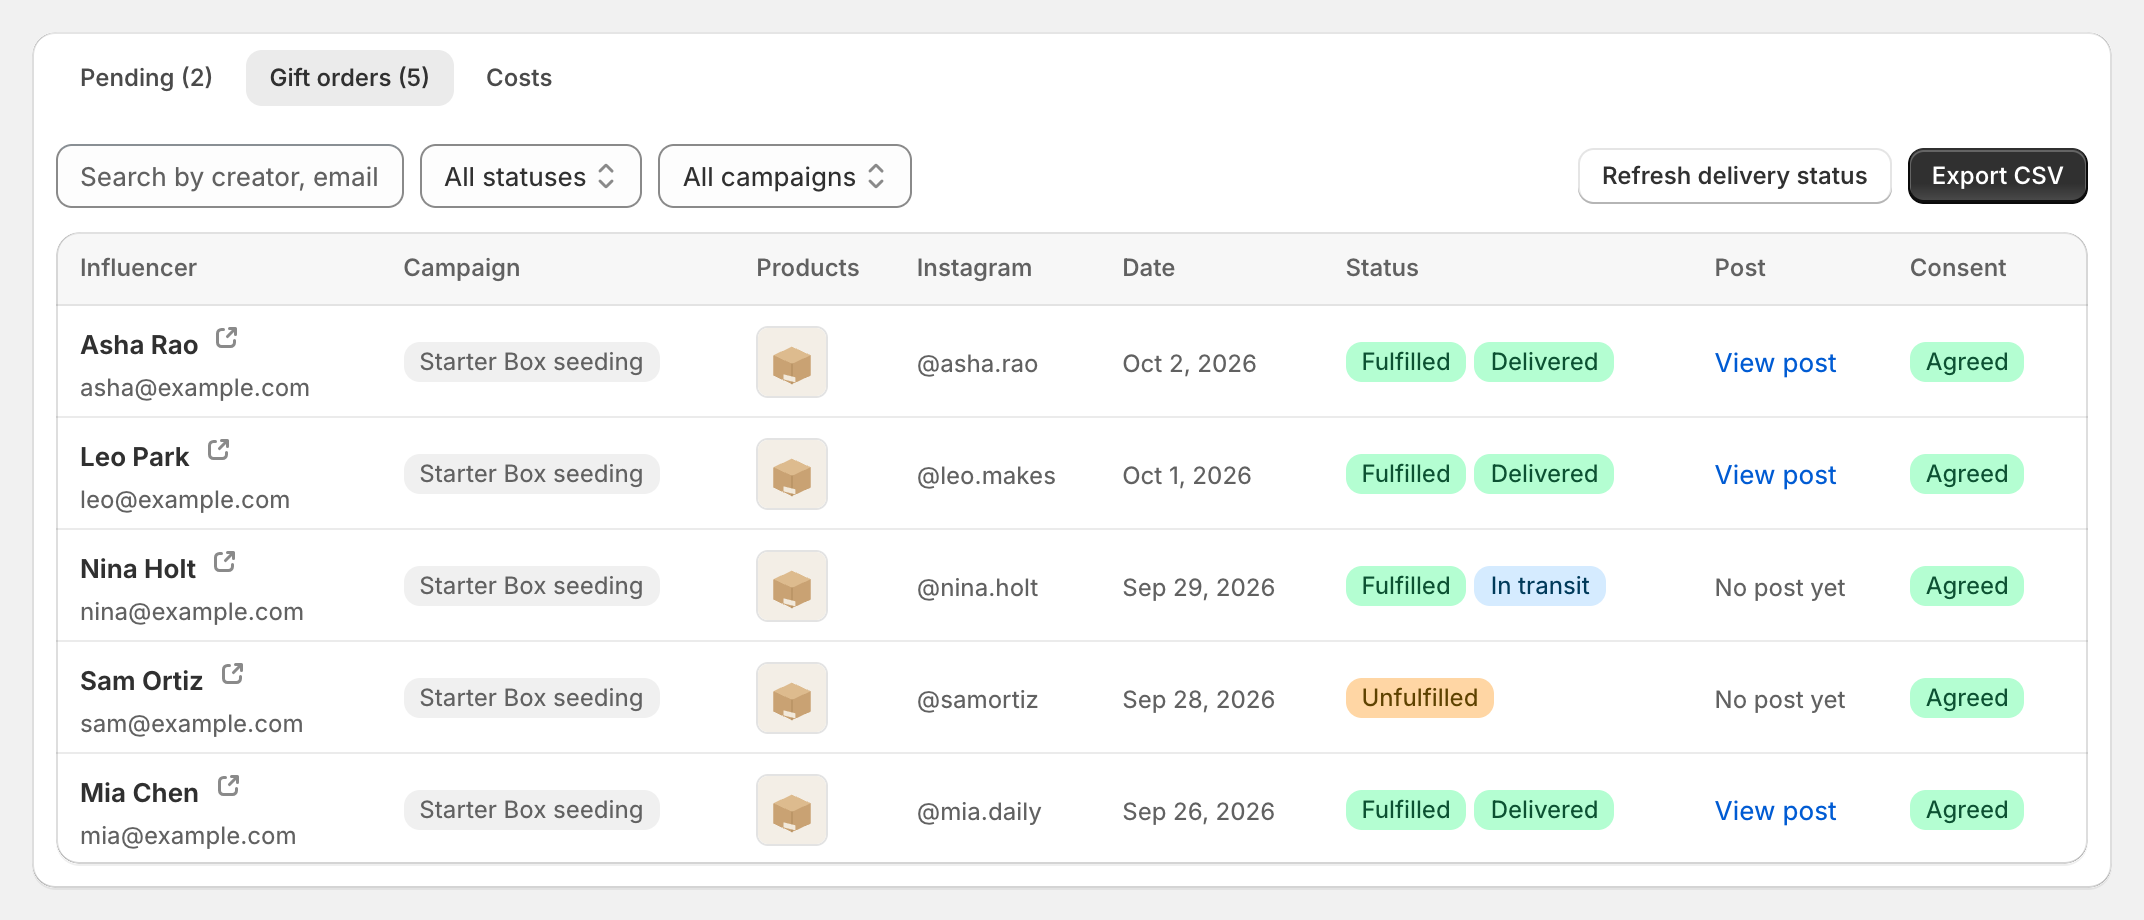The height and width of the screenshot is (920, 2144).
Task: Click the Leo Park name
Action: pyautogui.click(x=134, y=457)
